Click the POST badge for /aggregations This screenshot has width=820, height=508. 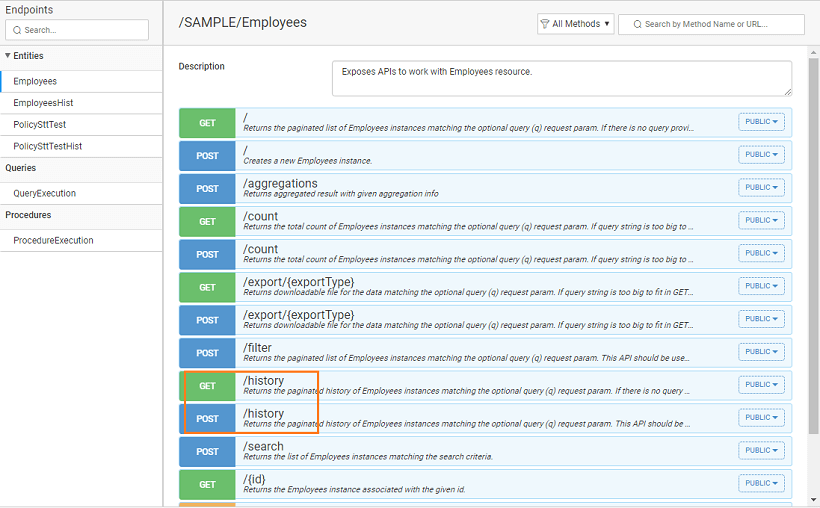[207, 188]
